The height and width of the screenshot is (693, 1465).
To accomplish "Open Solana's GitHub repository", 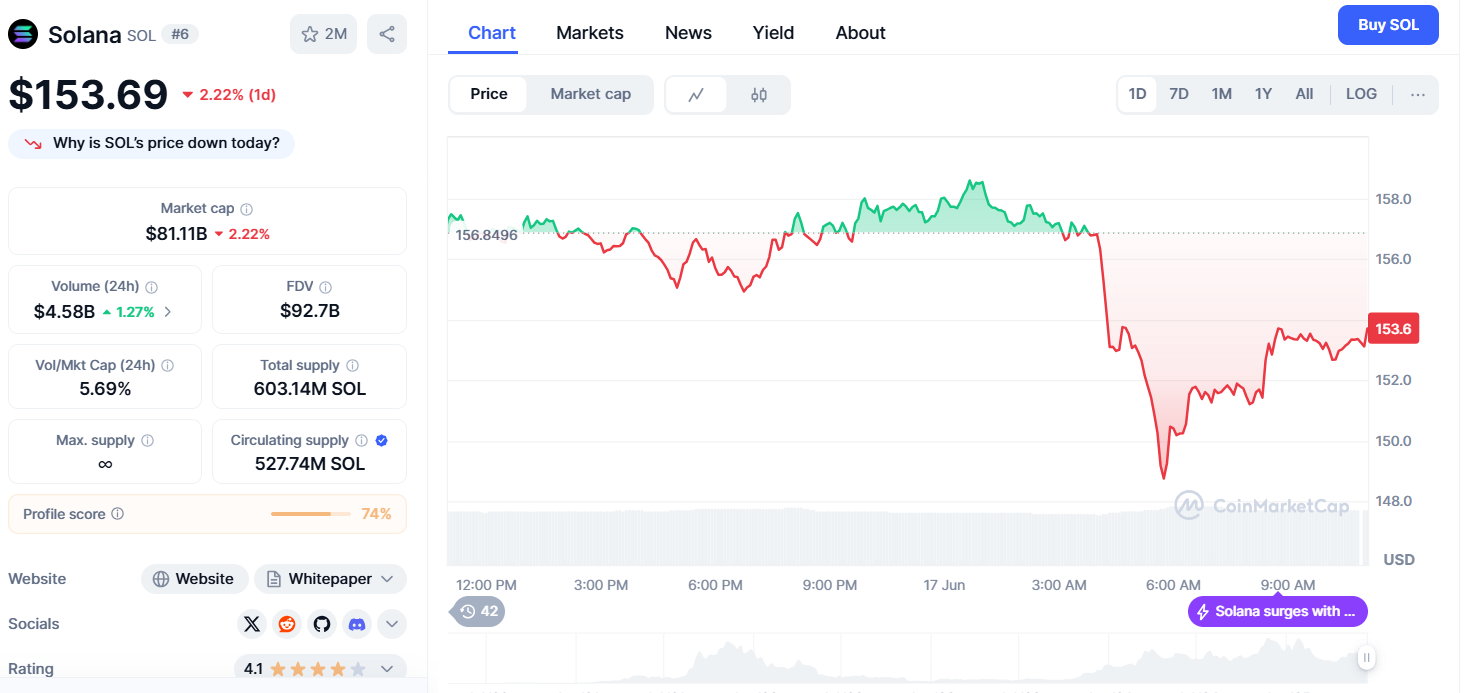I will (322, 624).
